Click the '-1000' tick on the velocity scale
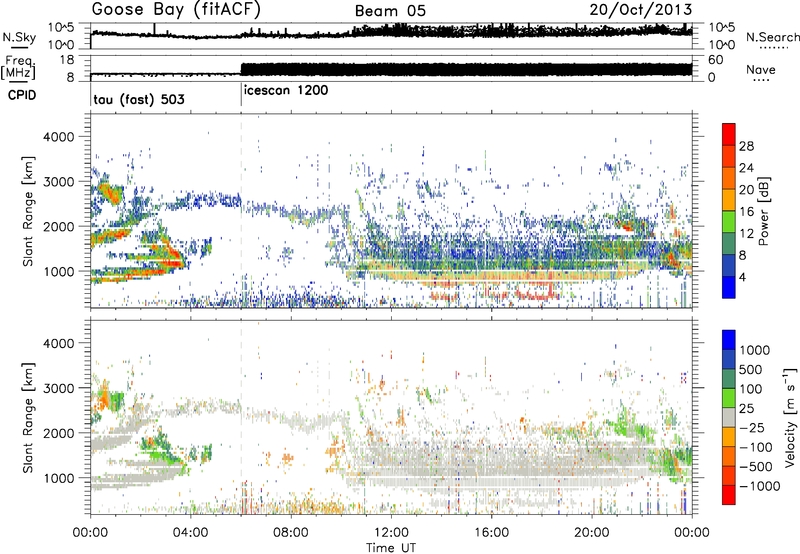The width and height of the screenshot is (800, 554). click(x=759, y=486)
